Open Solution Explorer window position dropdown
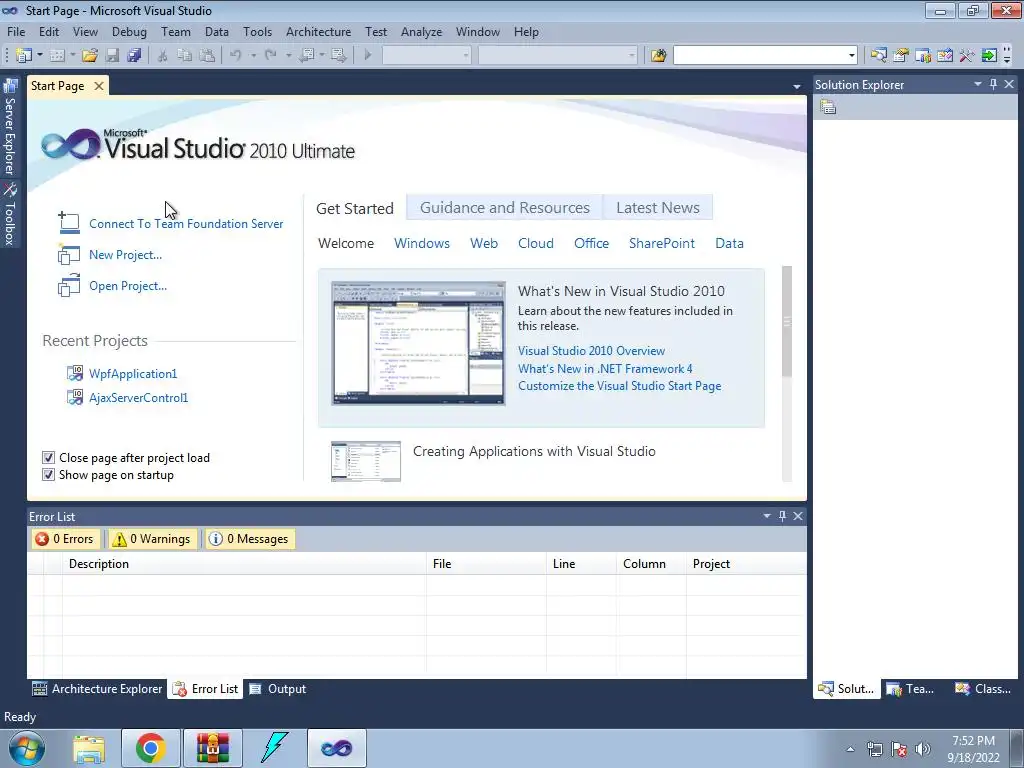The image size is (1024, 768). (x=978, y=84)
